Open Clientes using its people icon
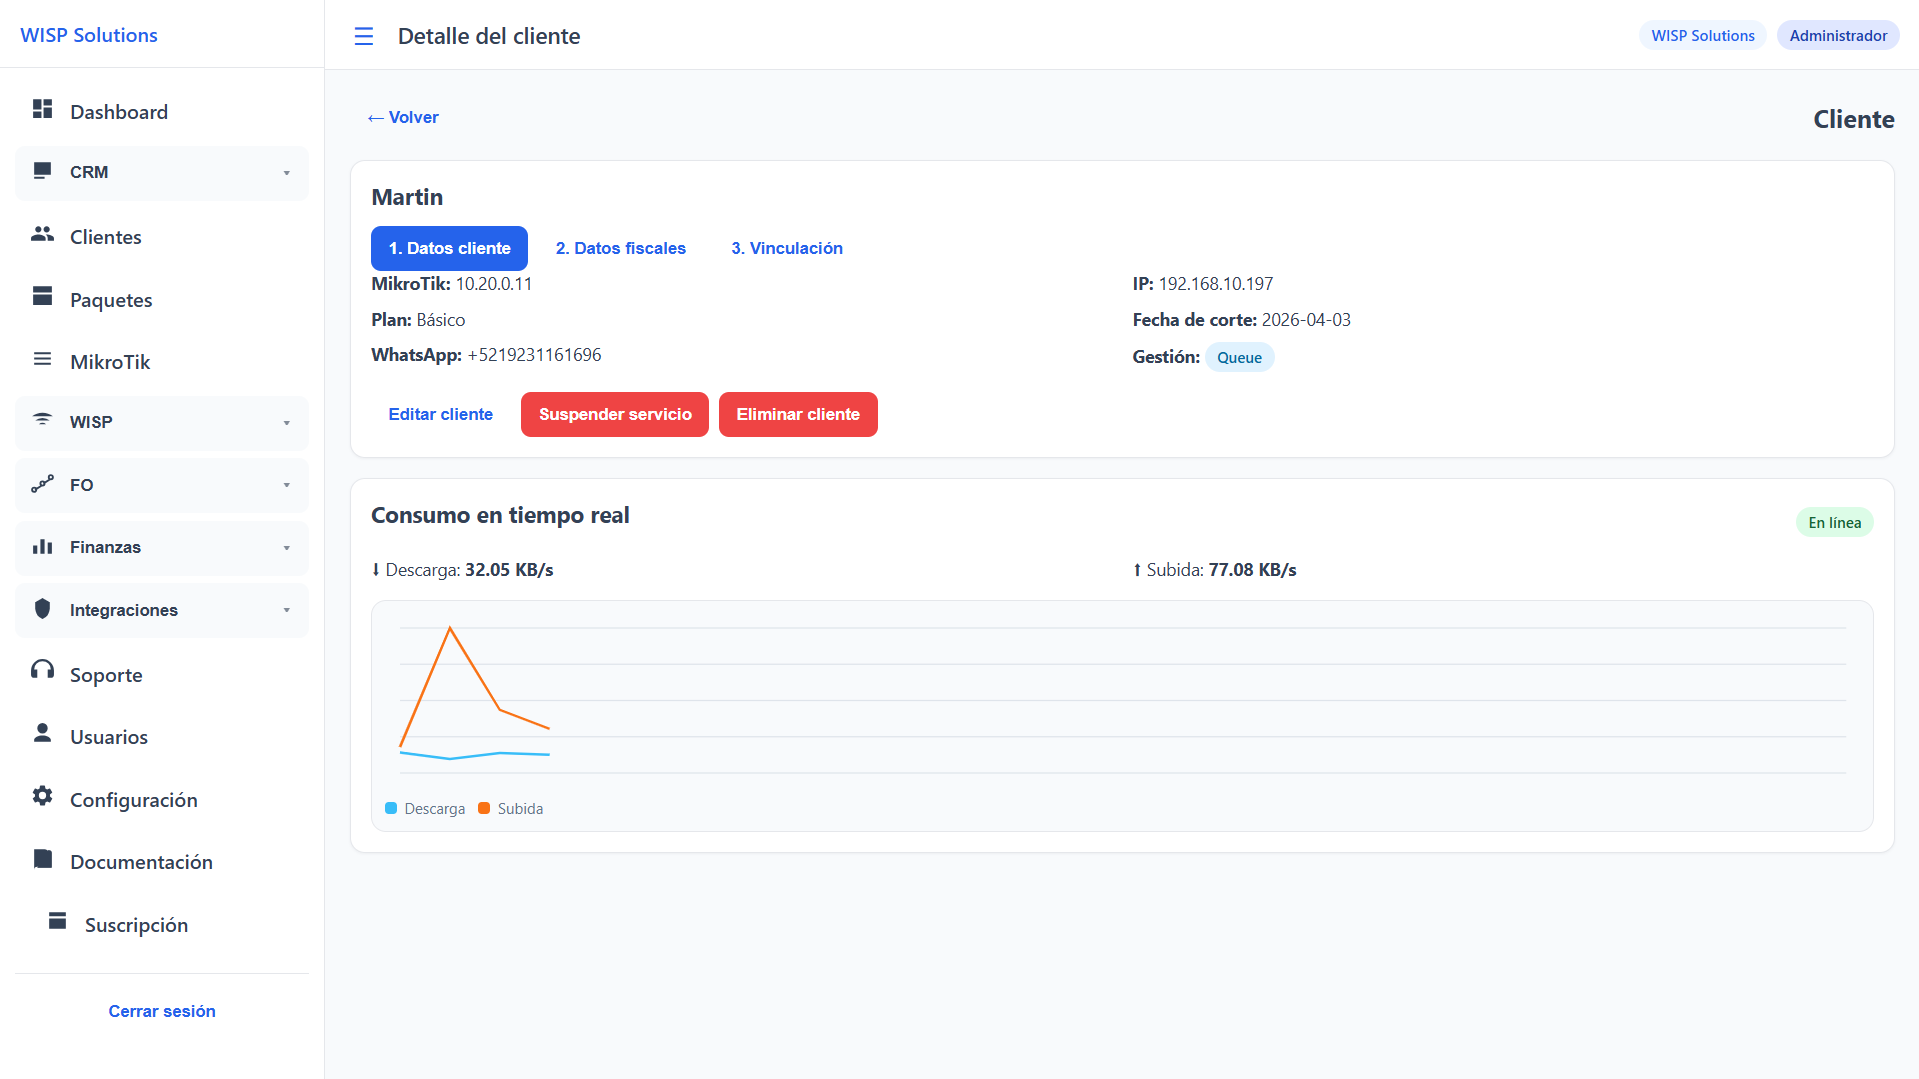 (42, 235)
